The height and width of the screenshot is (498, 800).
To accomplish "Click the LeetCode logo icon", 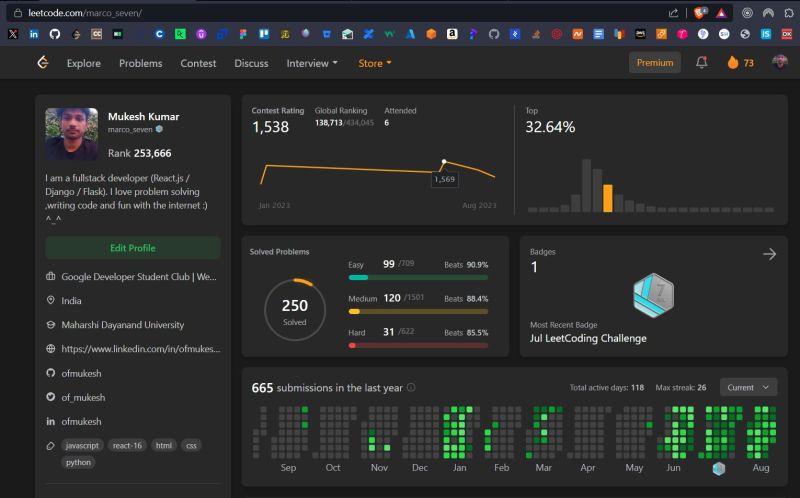I will (43, 63).
